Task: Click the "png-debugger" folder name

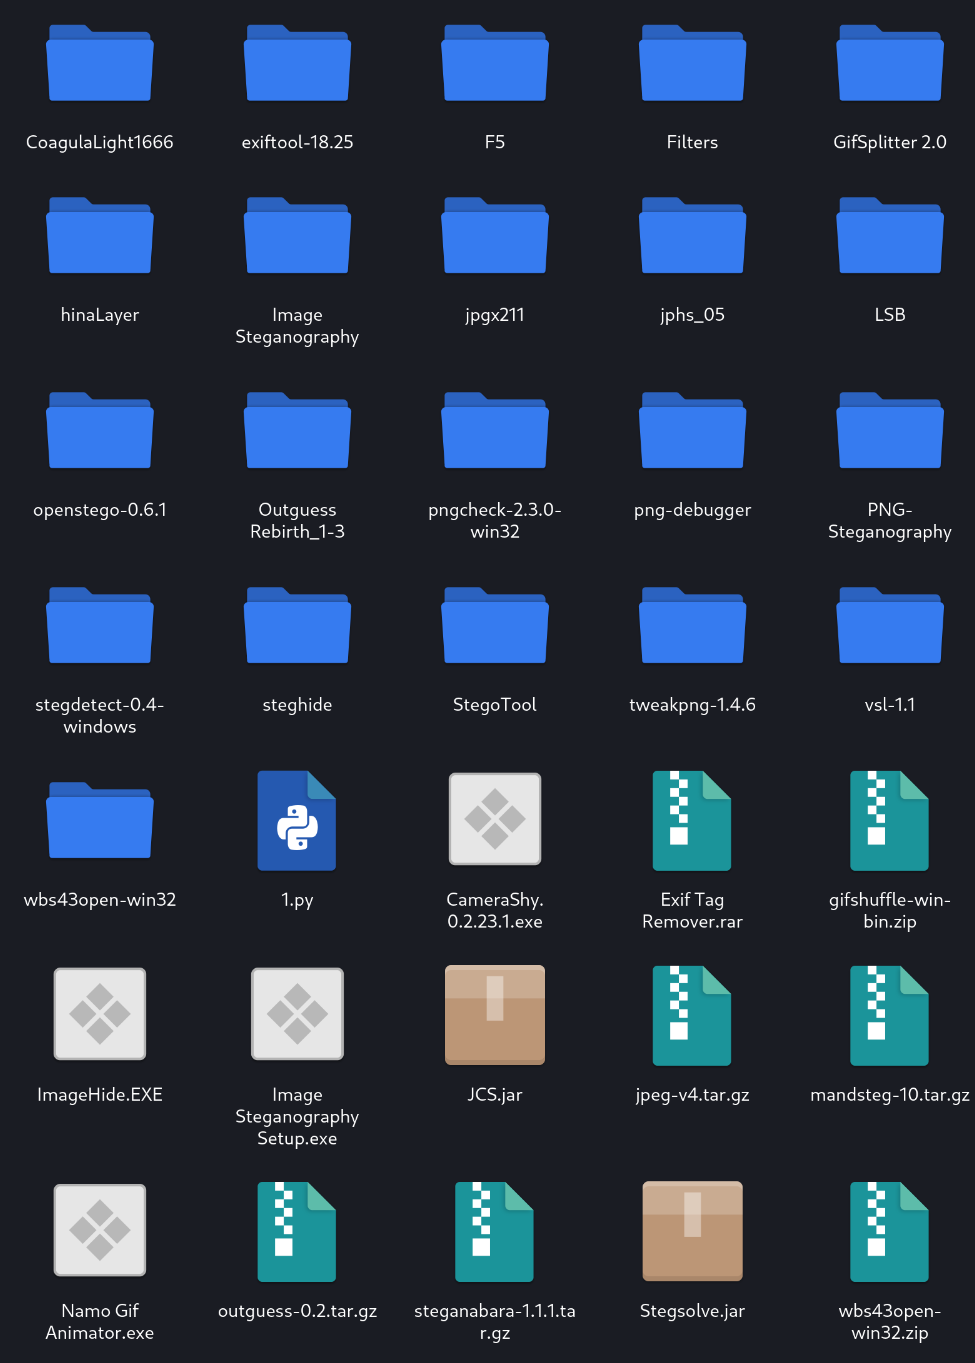Action: [692, 510]
